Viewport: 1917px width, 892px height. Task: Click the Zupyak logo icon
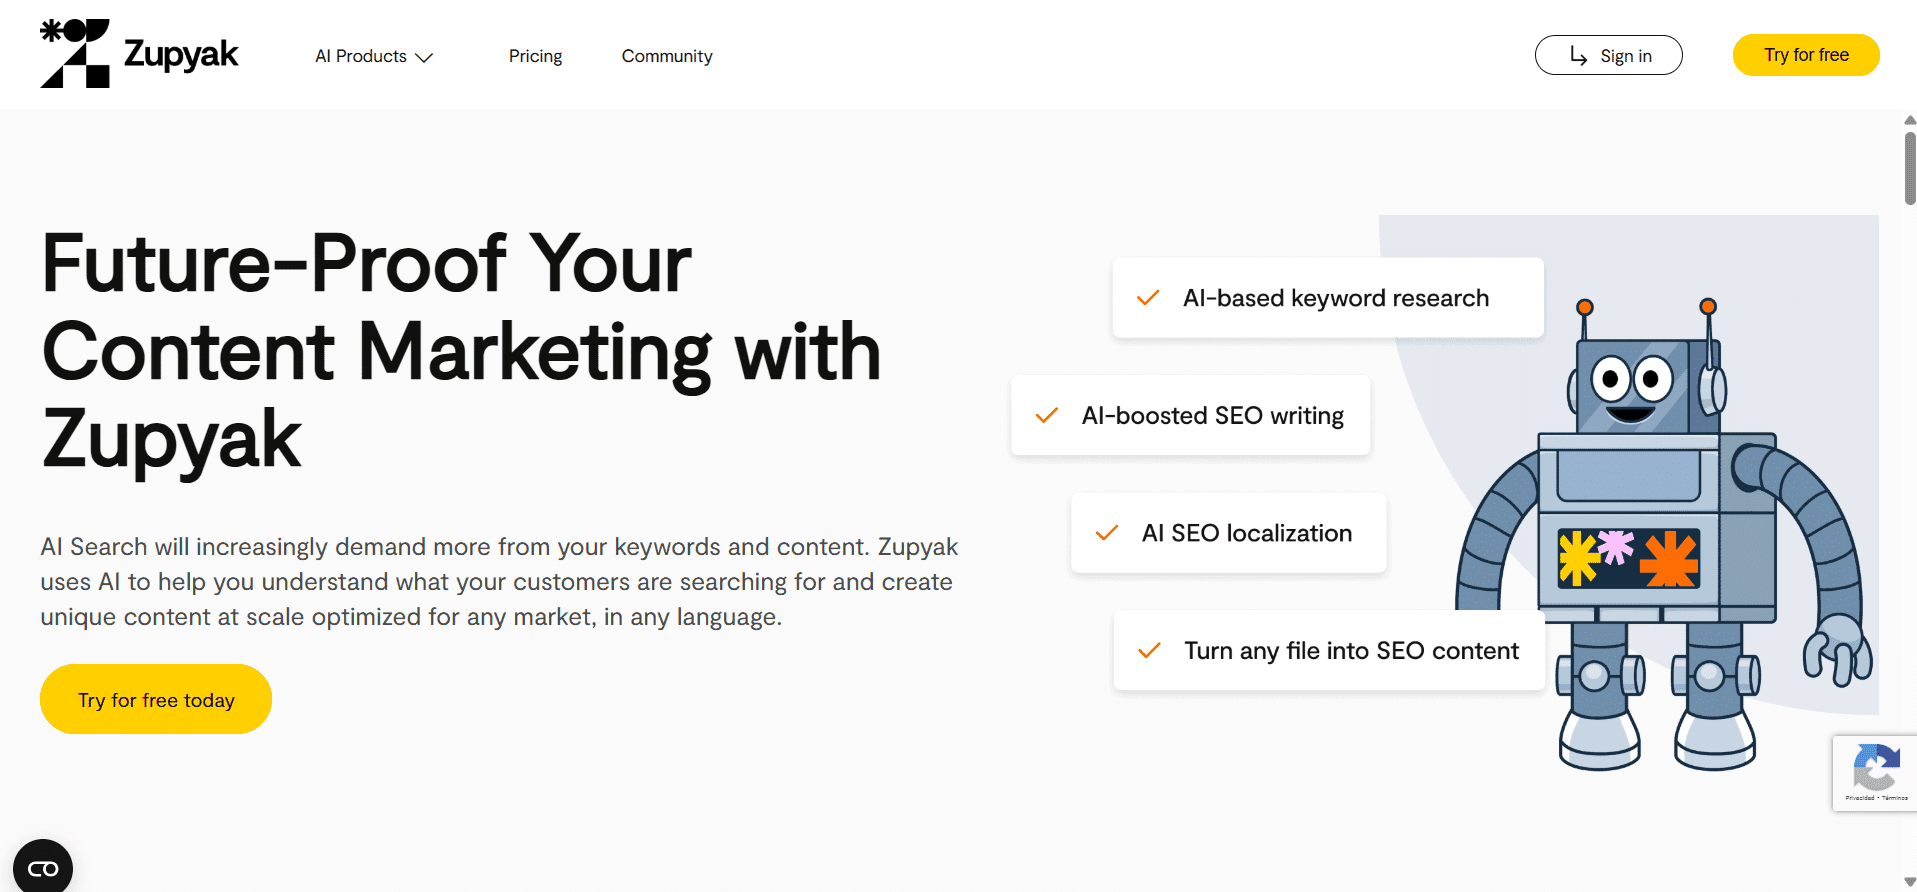(x=75, y=54)
